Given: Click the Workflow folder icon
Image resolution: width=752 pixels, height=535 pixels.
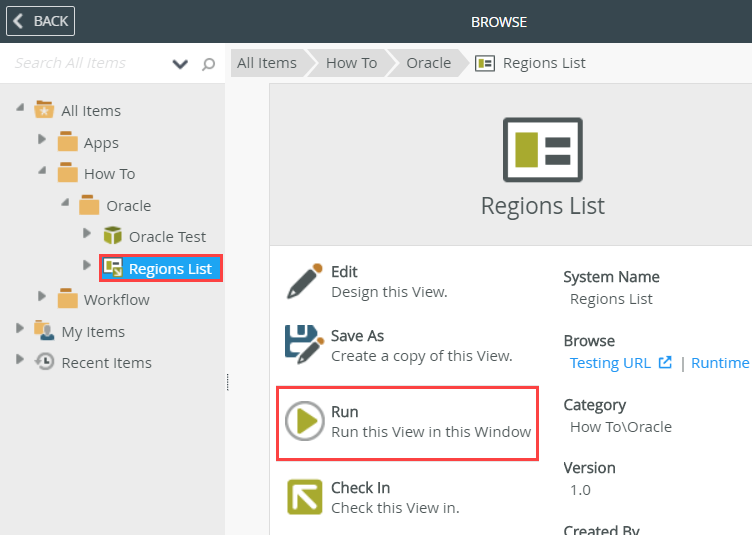Looking at the screenshot, I should [67, 298].
